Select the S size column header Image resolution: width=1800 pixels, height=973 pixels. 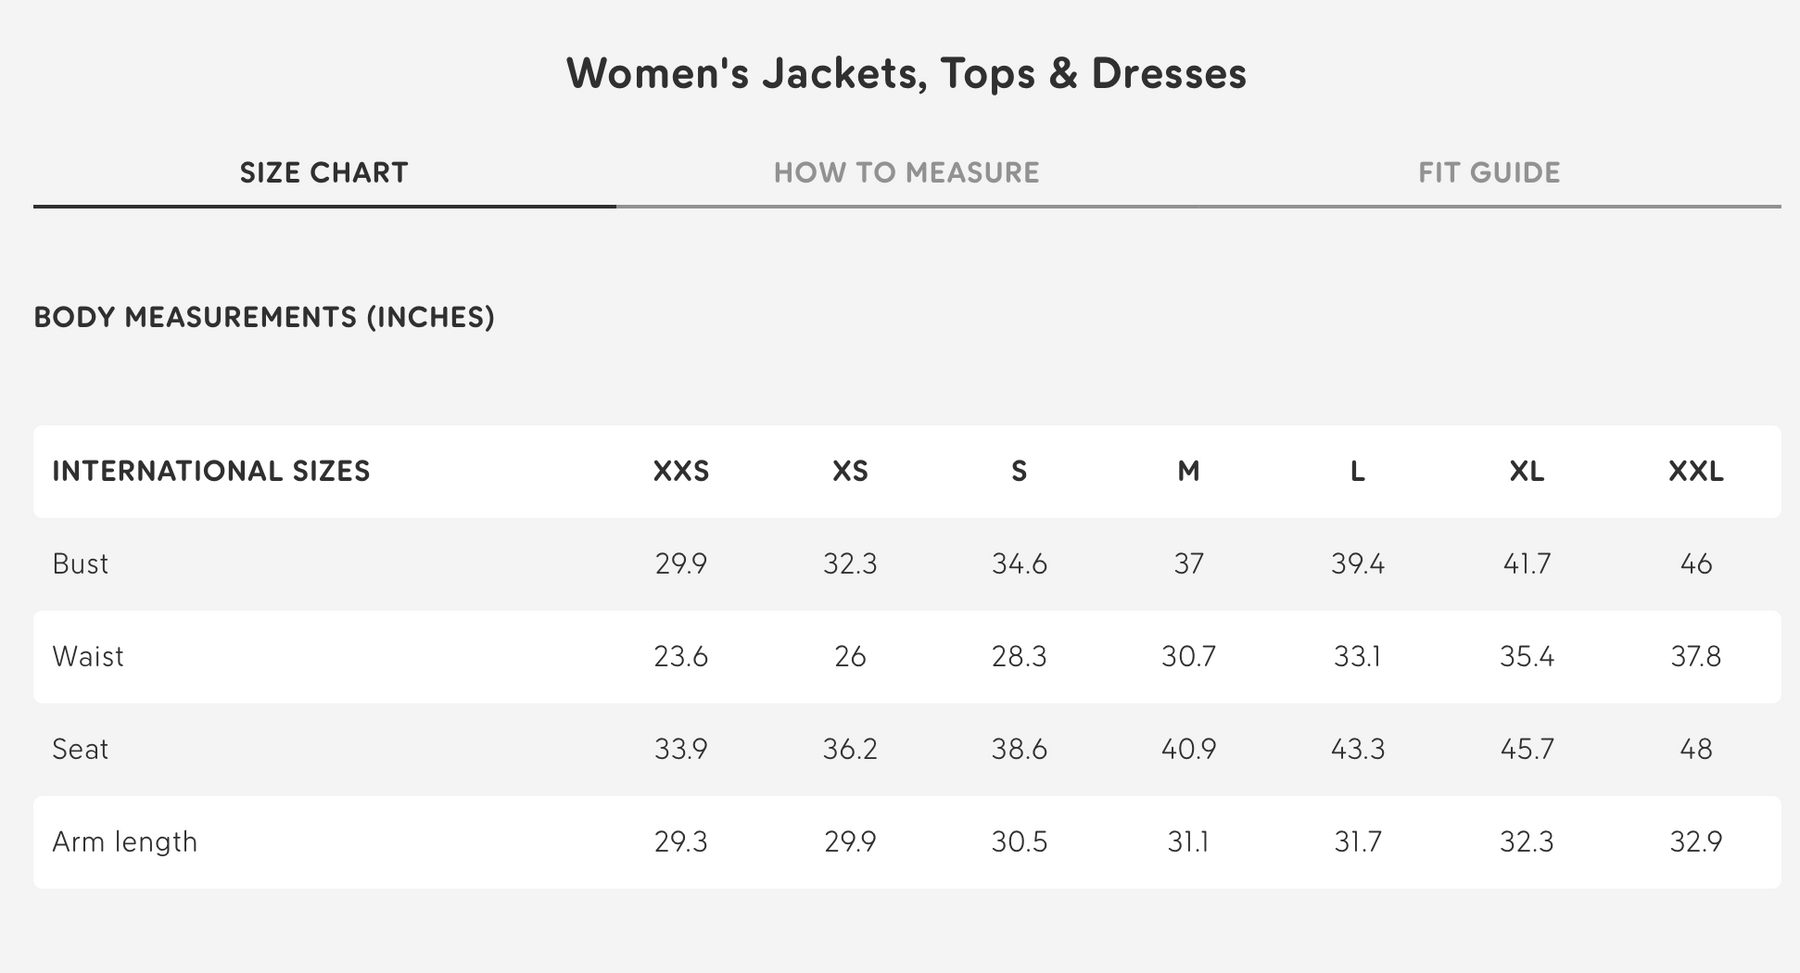pos(1019,471)
